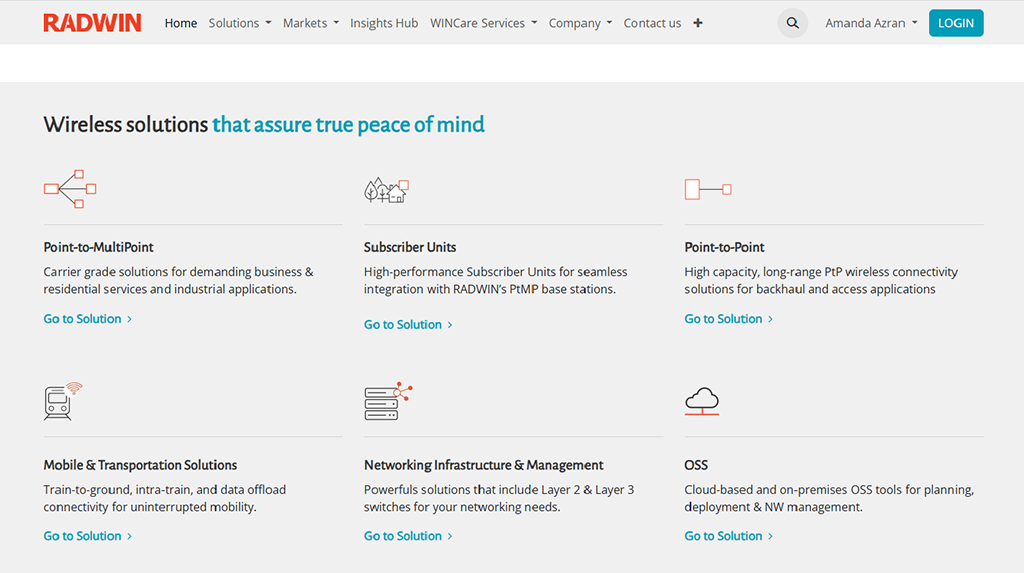Follow Go to Solution under Point-to-MultiPoint
1024x573 pixels.
87,319
